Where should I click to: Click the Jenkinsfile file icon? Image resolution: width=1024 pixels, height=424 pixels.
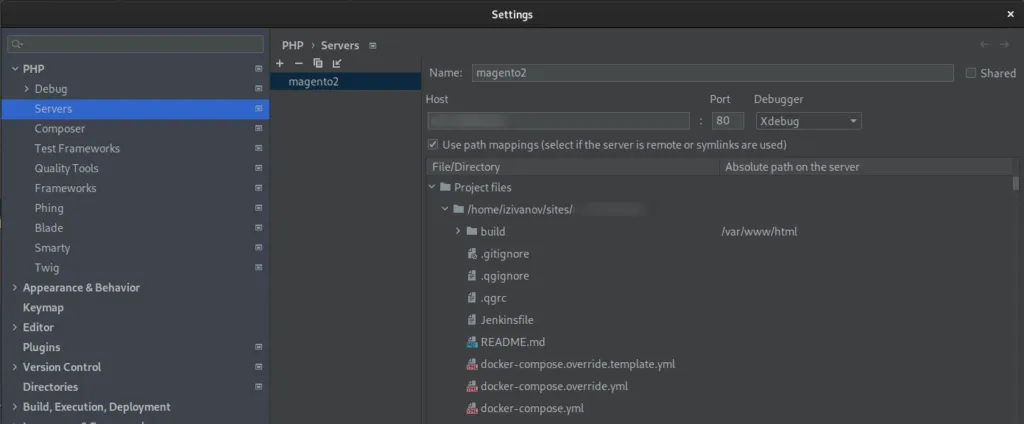click(472, 320)
